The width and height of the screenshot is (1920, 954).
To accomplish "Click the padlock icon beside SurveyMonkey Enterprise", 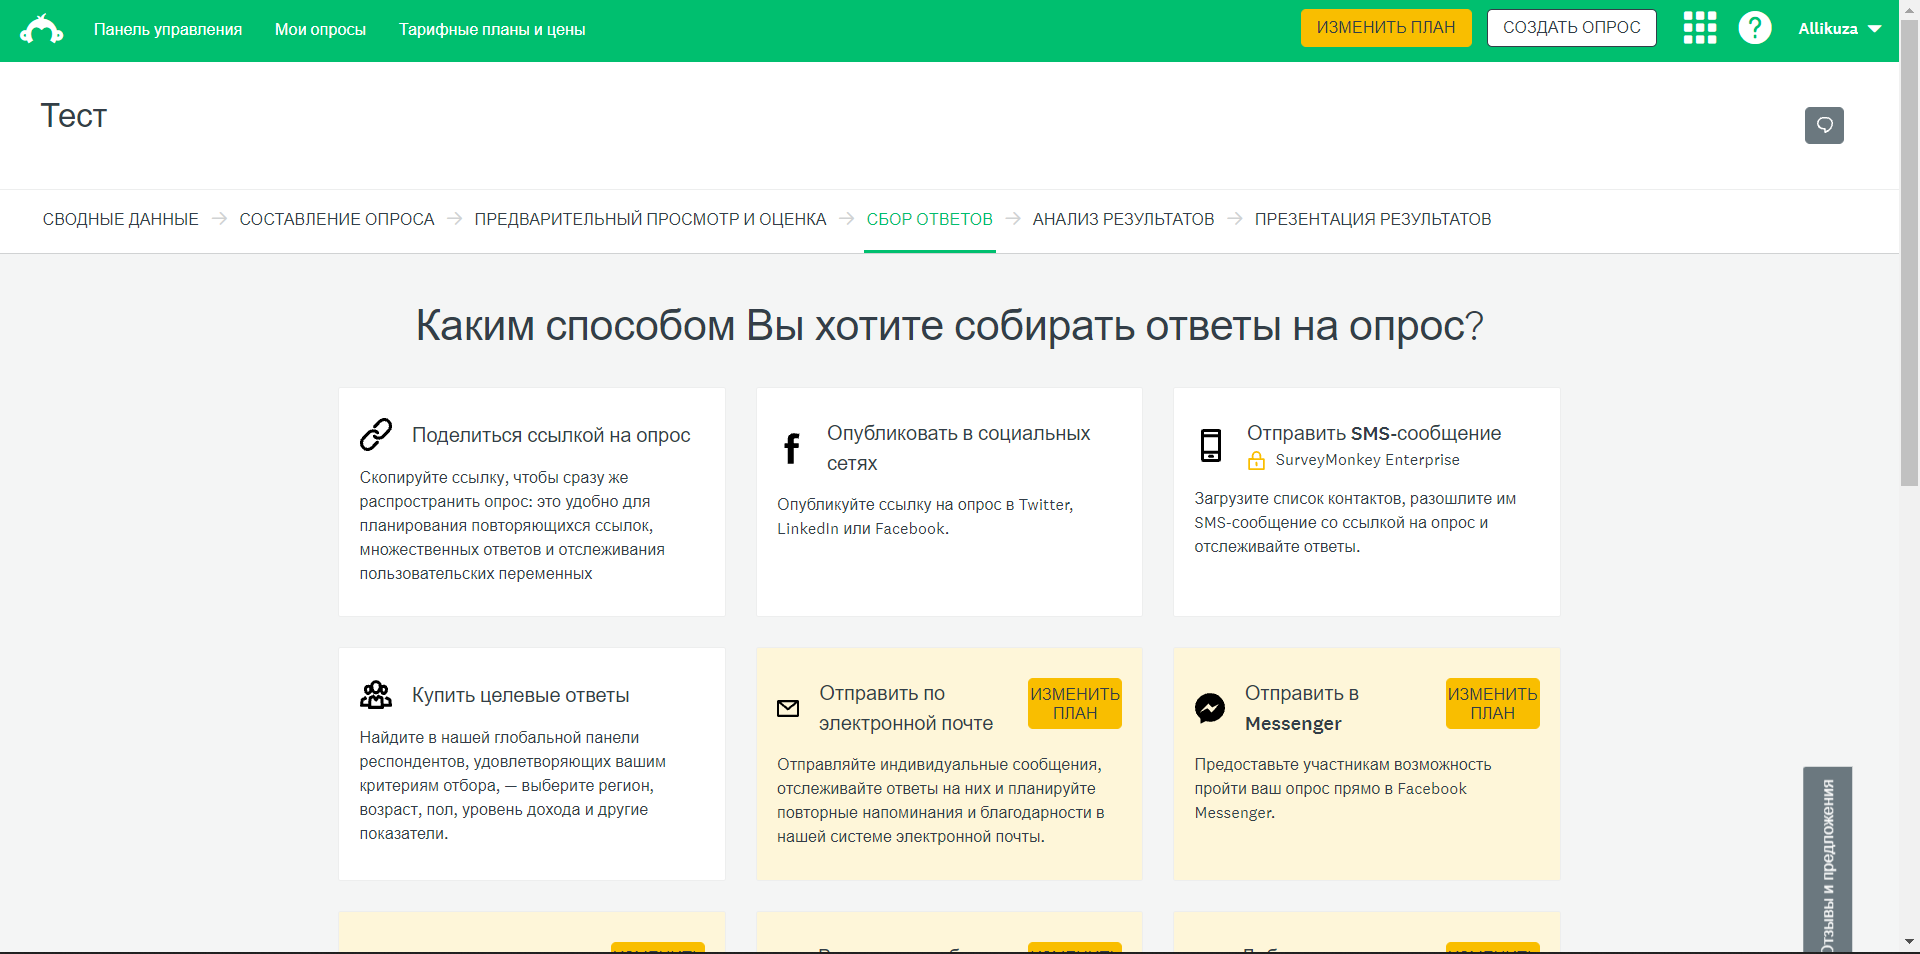I will (1256, 460).
